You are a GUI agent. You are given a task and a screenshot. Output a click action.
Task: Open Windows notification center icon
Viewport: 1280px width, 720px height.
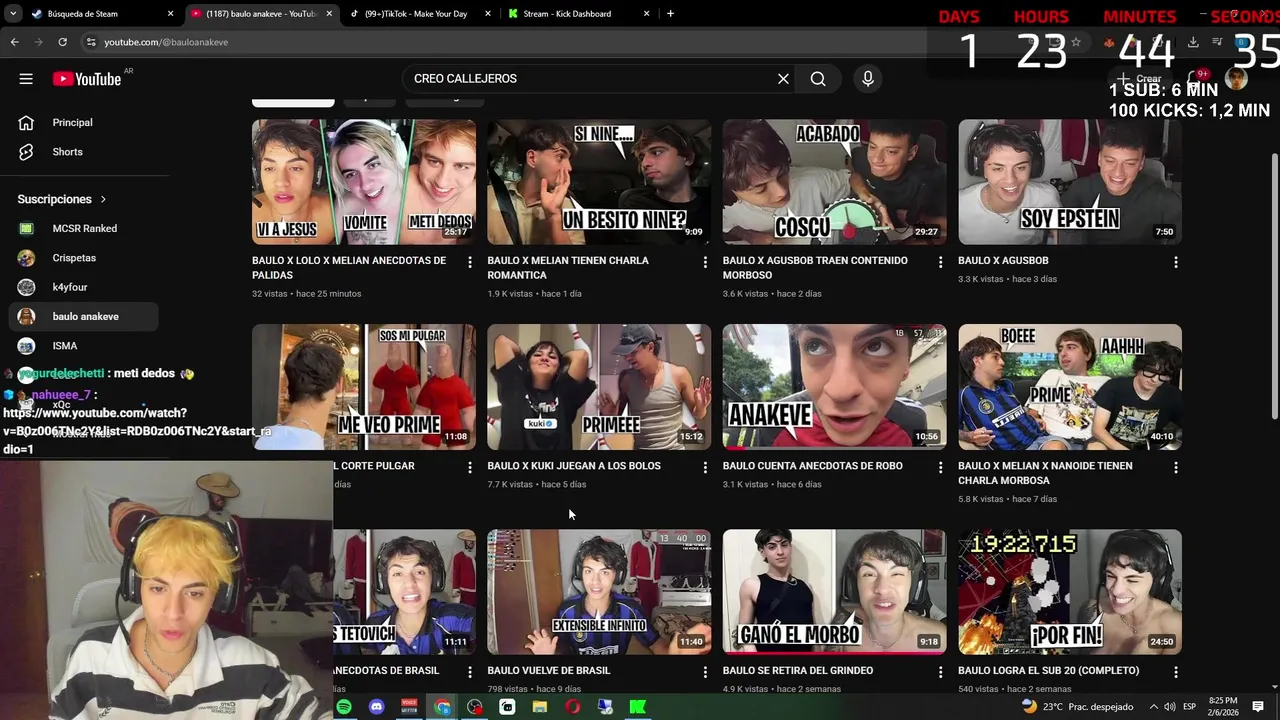coord(1258,707)
